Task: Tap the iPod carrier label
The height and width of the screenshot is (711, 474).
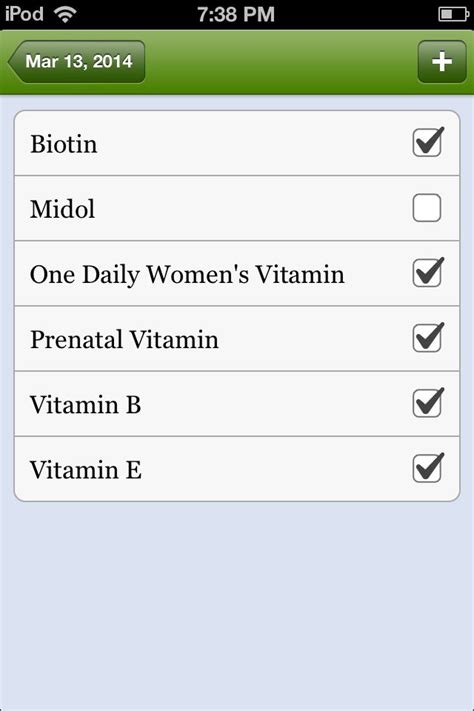Action: point(24,14)
